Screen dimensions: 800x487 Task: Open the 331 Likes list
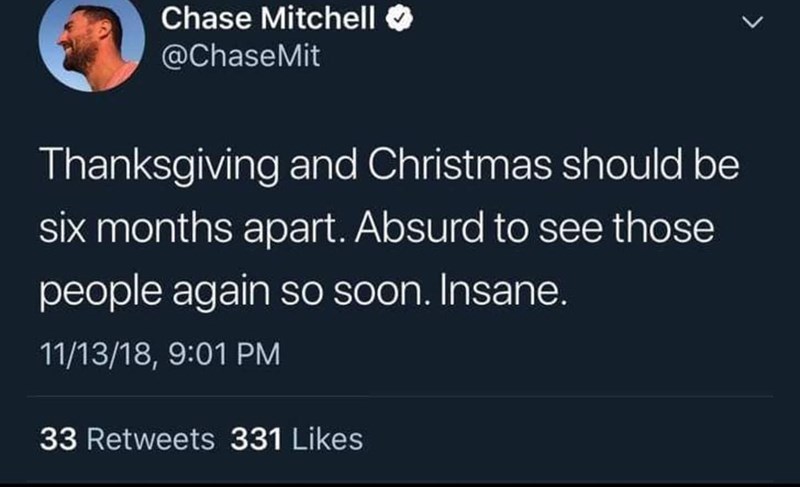point(297,438)
